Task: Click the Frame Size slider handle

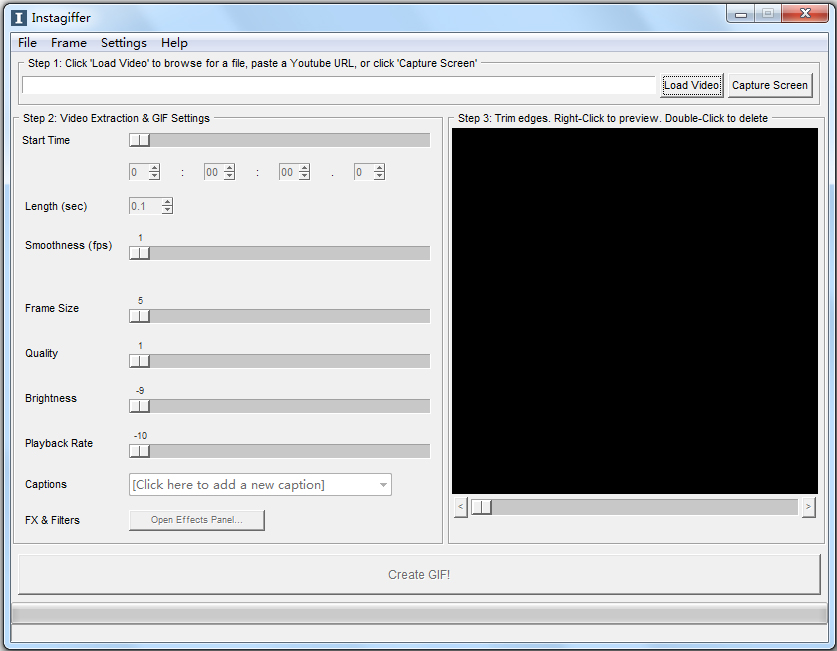Action: tap(139, 316)
